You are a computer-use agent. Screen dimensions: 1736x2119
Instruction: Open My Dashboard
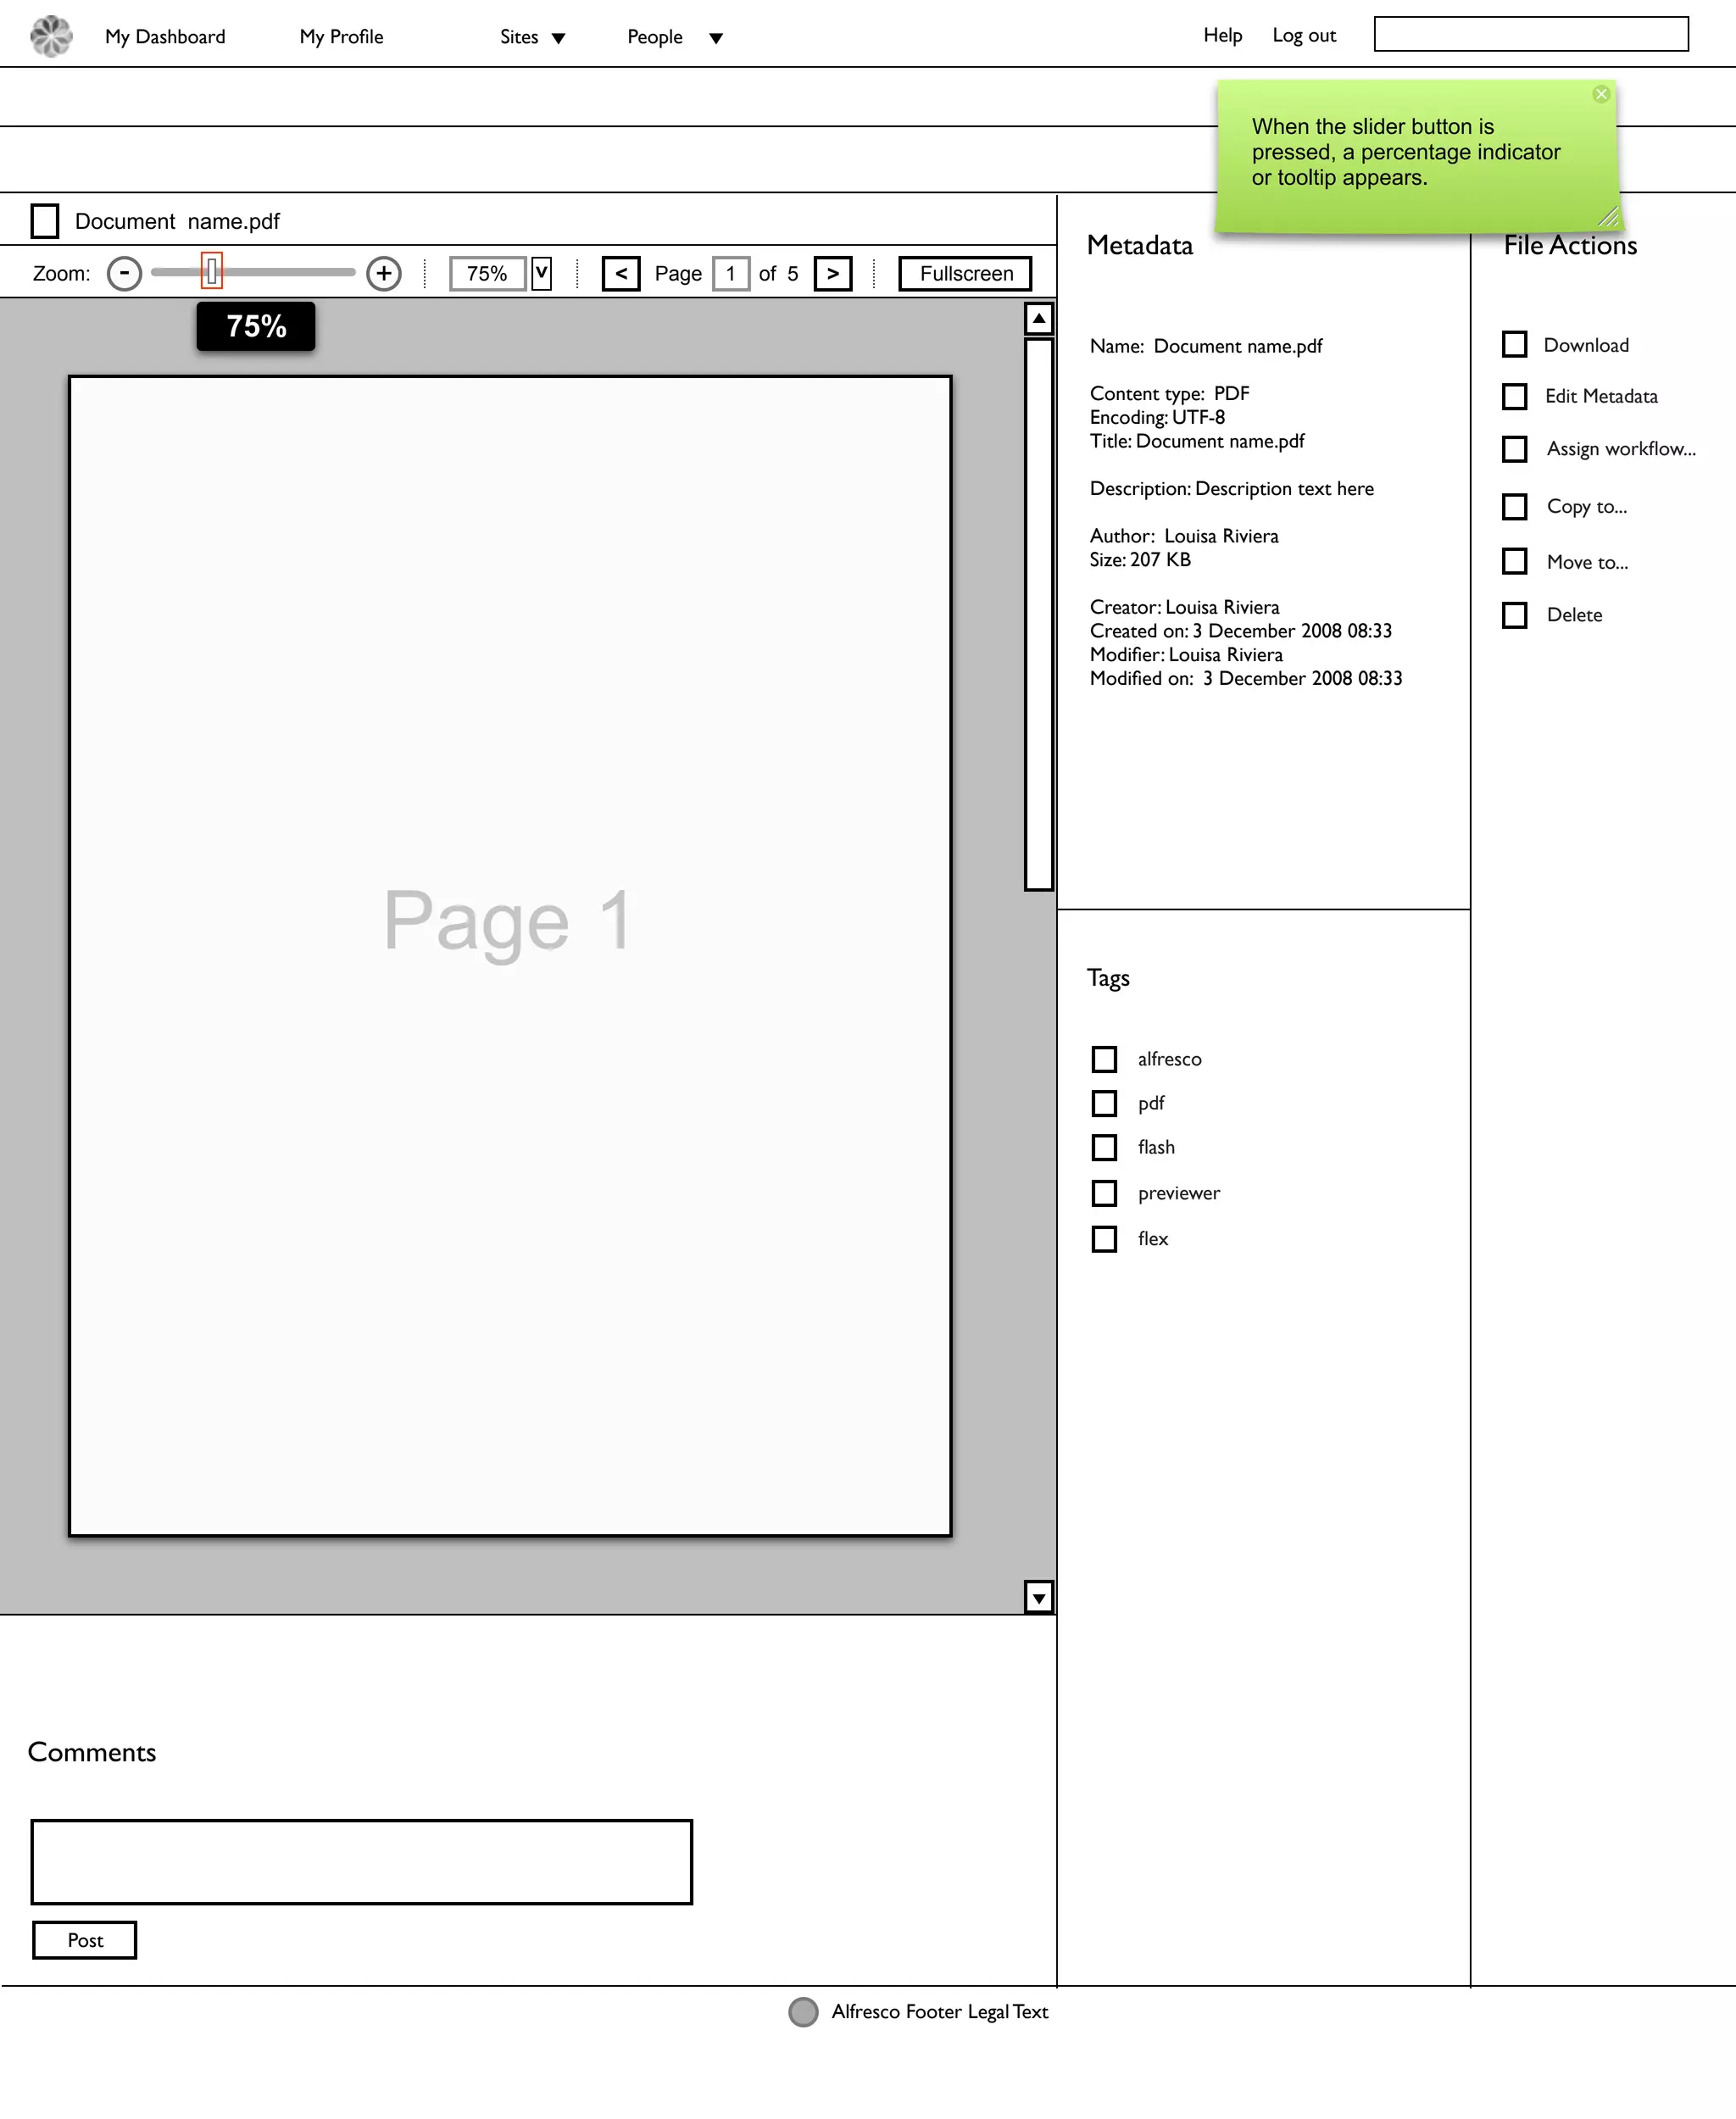point(165,37)
